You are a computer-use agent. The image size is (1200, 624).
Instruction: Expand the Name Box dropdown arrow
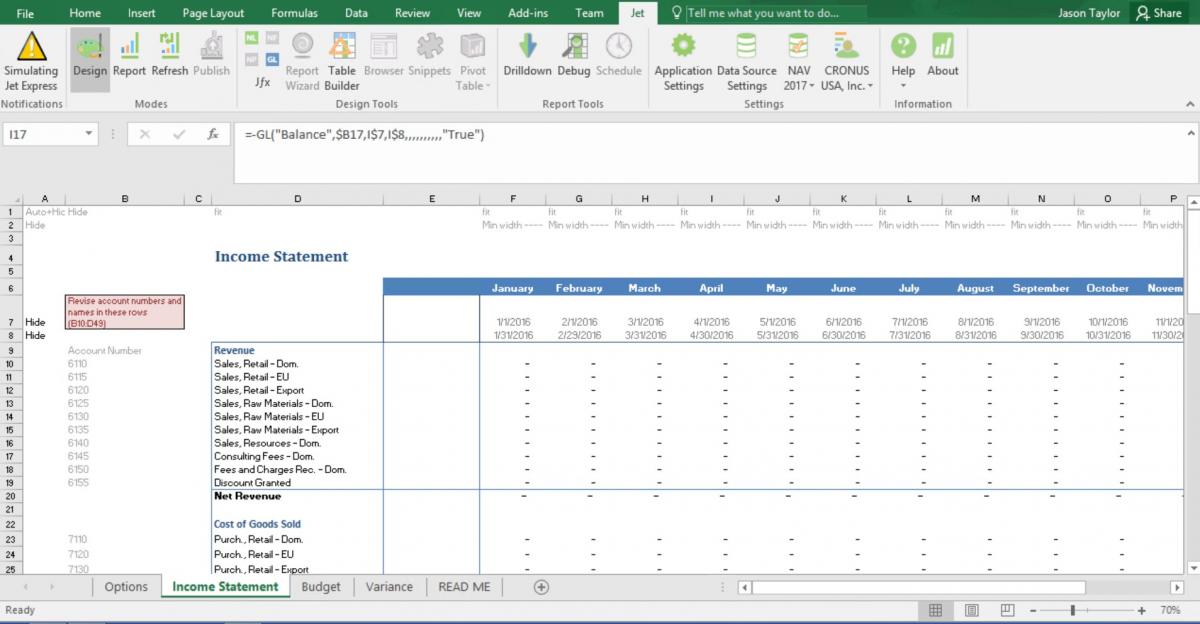(x=89, y=134)
